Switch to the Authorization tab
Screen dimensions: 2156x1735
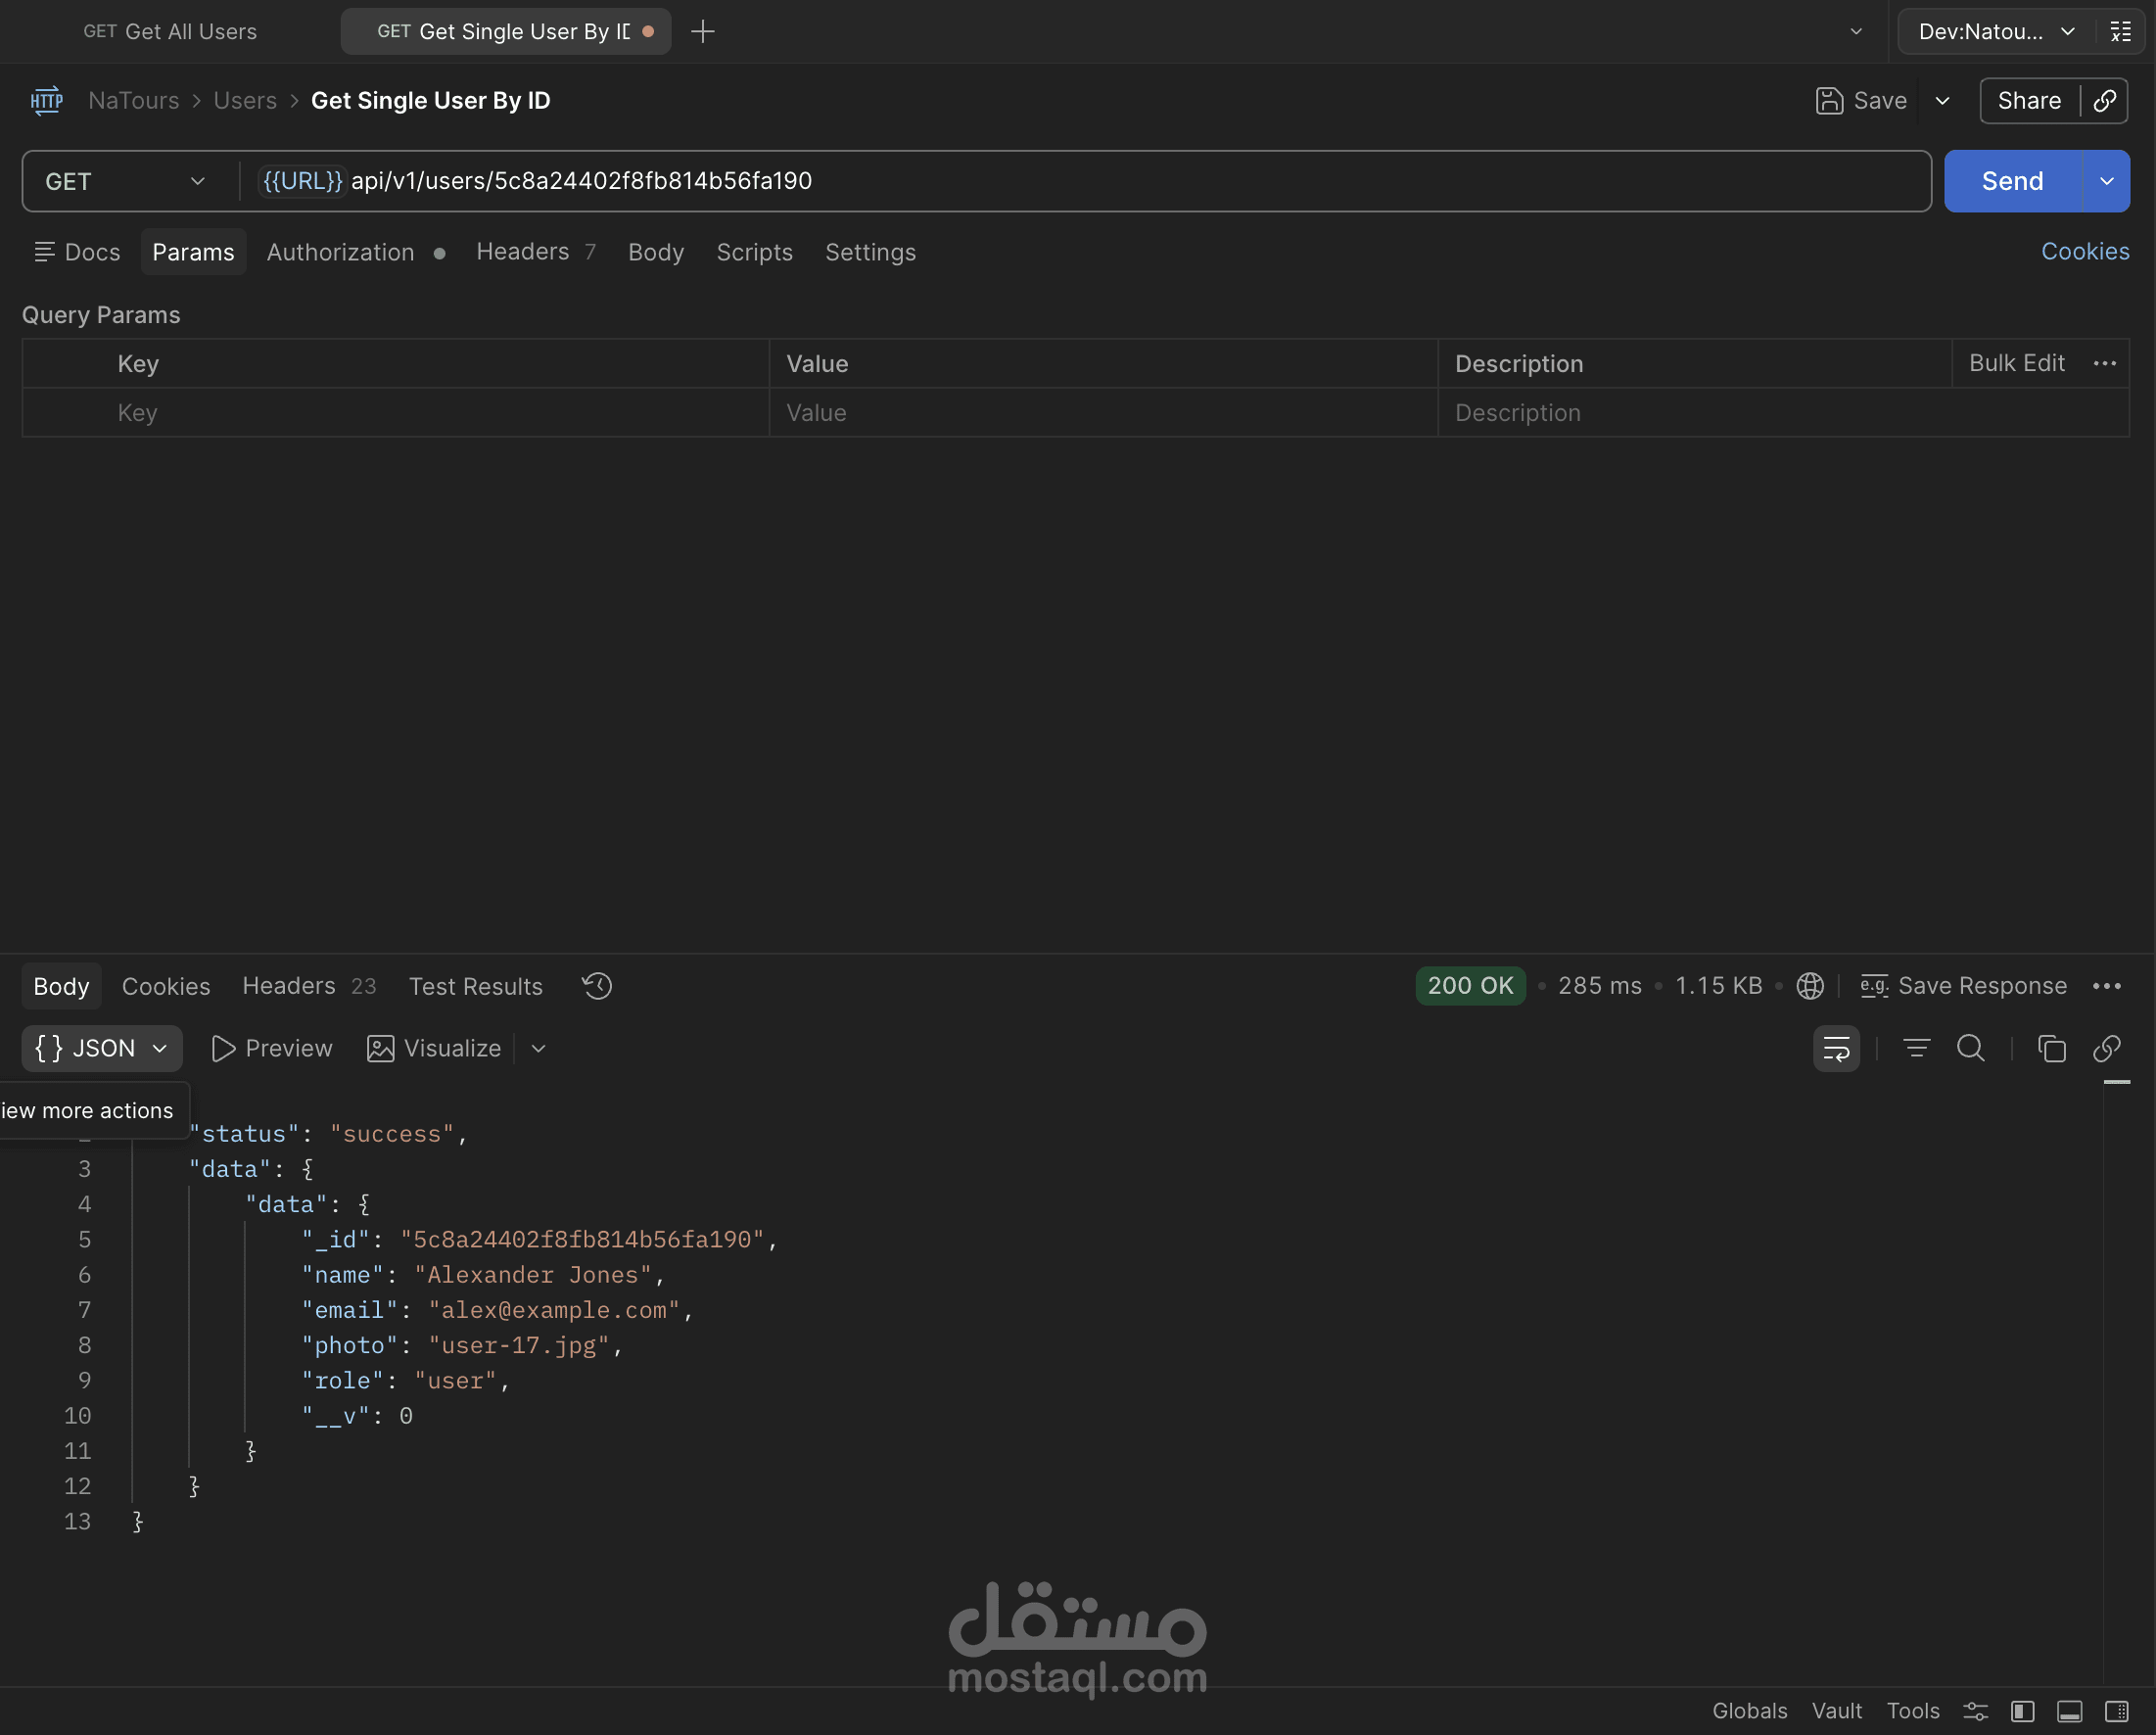point(340,252)
